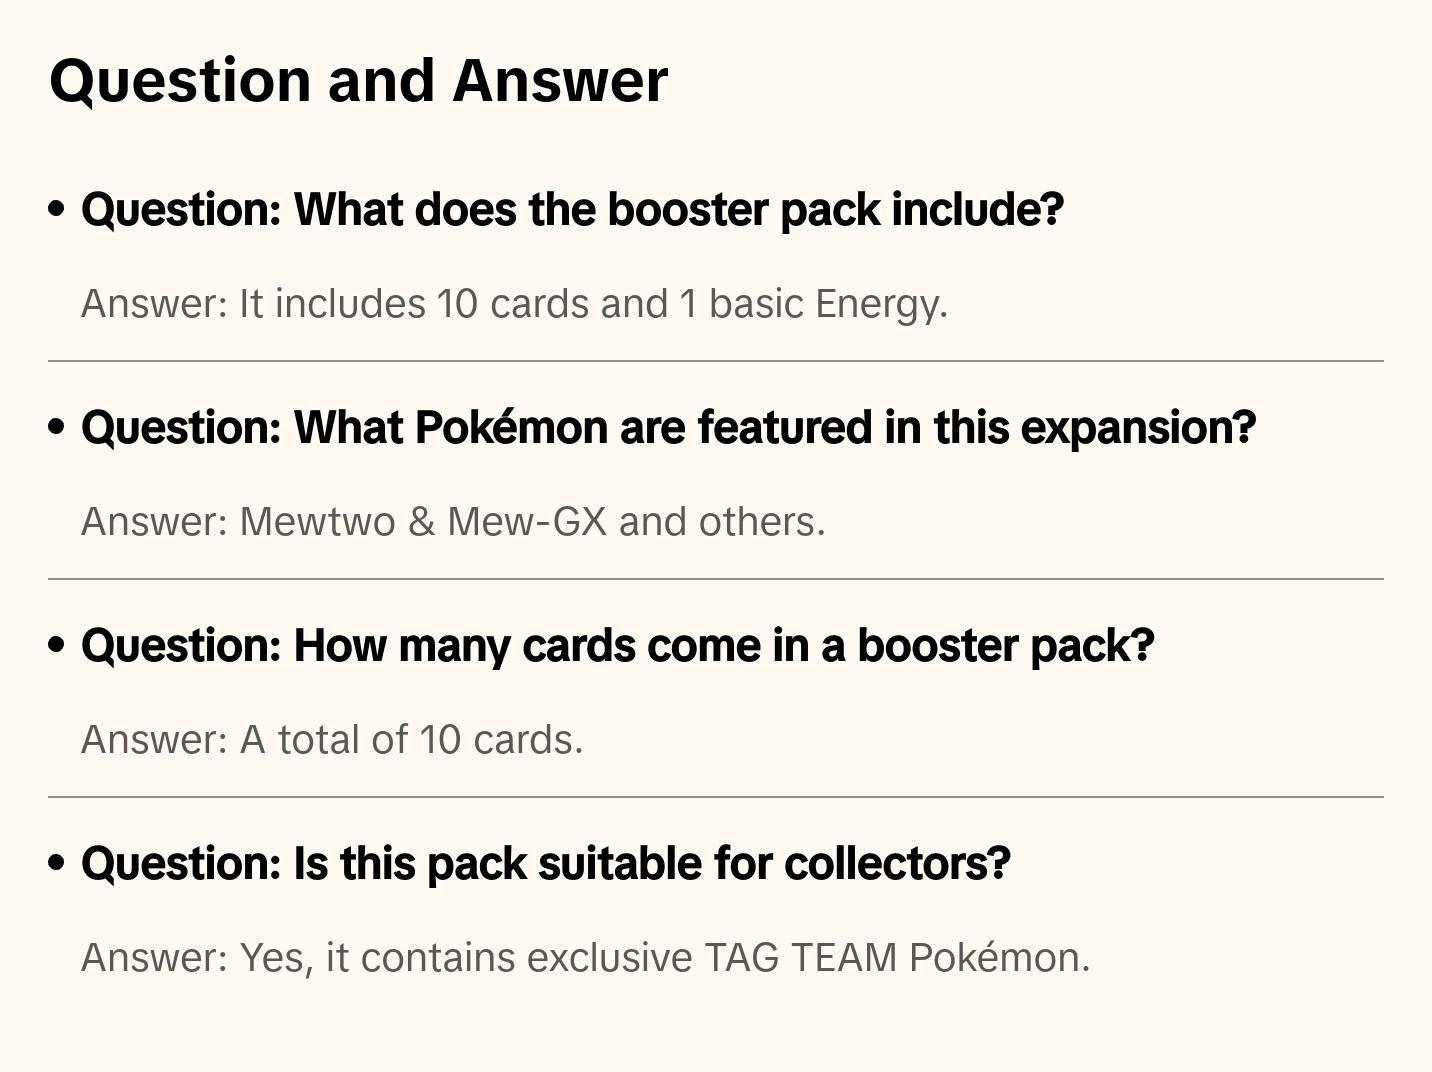Click divider line below Mewtwo answer
The image size is (1432, 1072).
(x=716, y=579)
